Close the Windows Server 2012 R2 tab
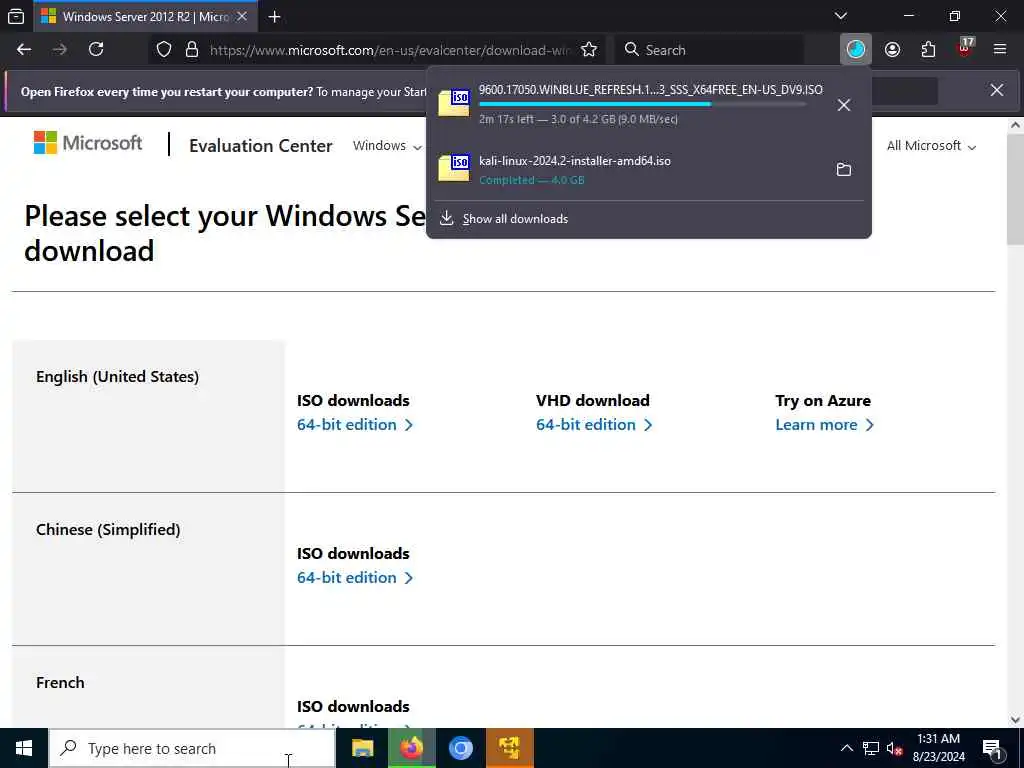This screenshot has height=768, width=1024. pos(242,17)
